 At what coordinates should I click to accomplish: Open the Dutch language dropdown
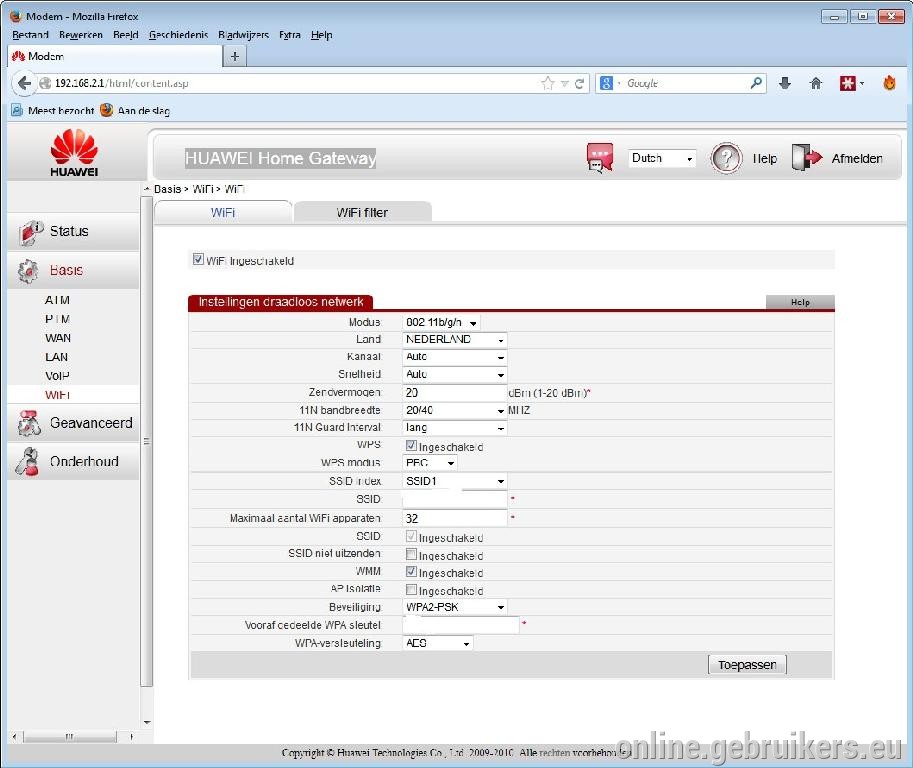[x=662, y=158]
